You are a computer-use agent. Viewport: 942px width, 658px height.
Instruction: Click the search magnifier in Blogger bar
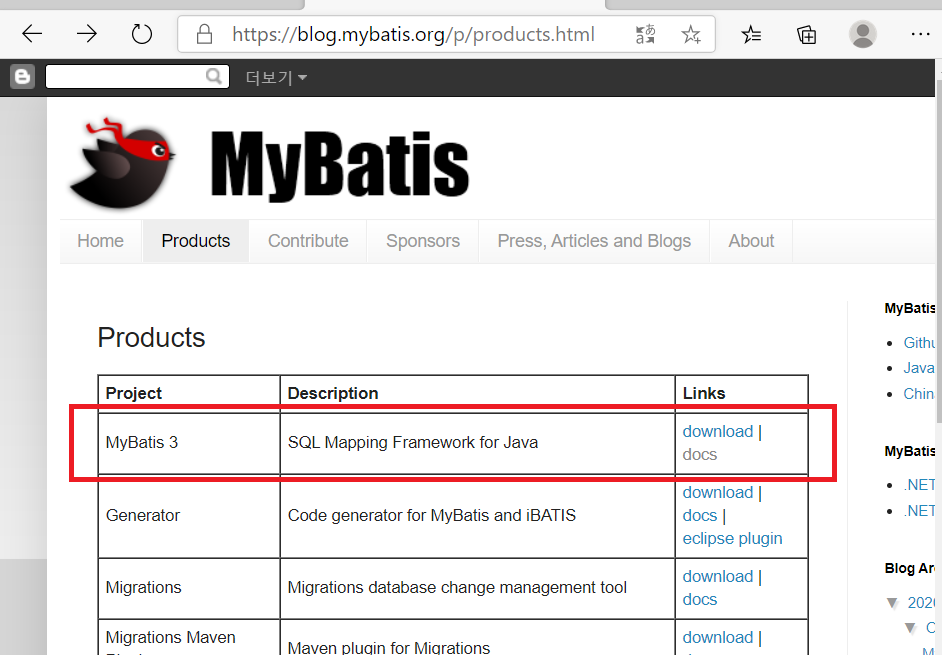[x=214, y=76]
